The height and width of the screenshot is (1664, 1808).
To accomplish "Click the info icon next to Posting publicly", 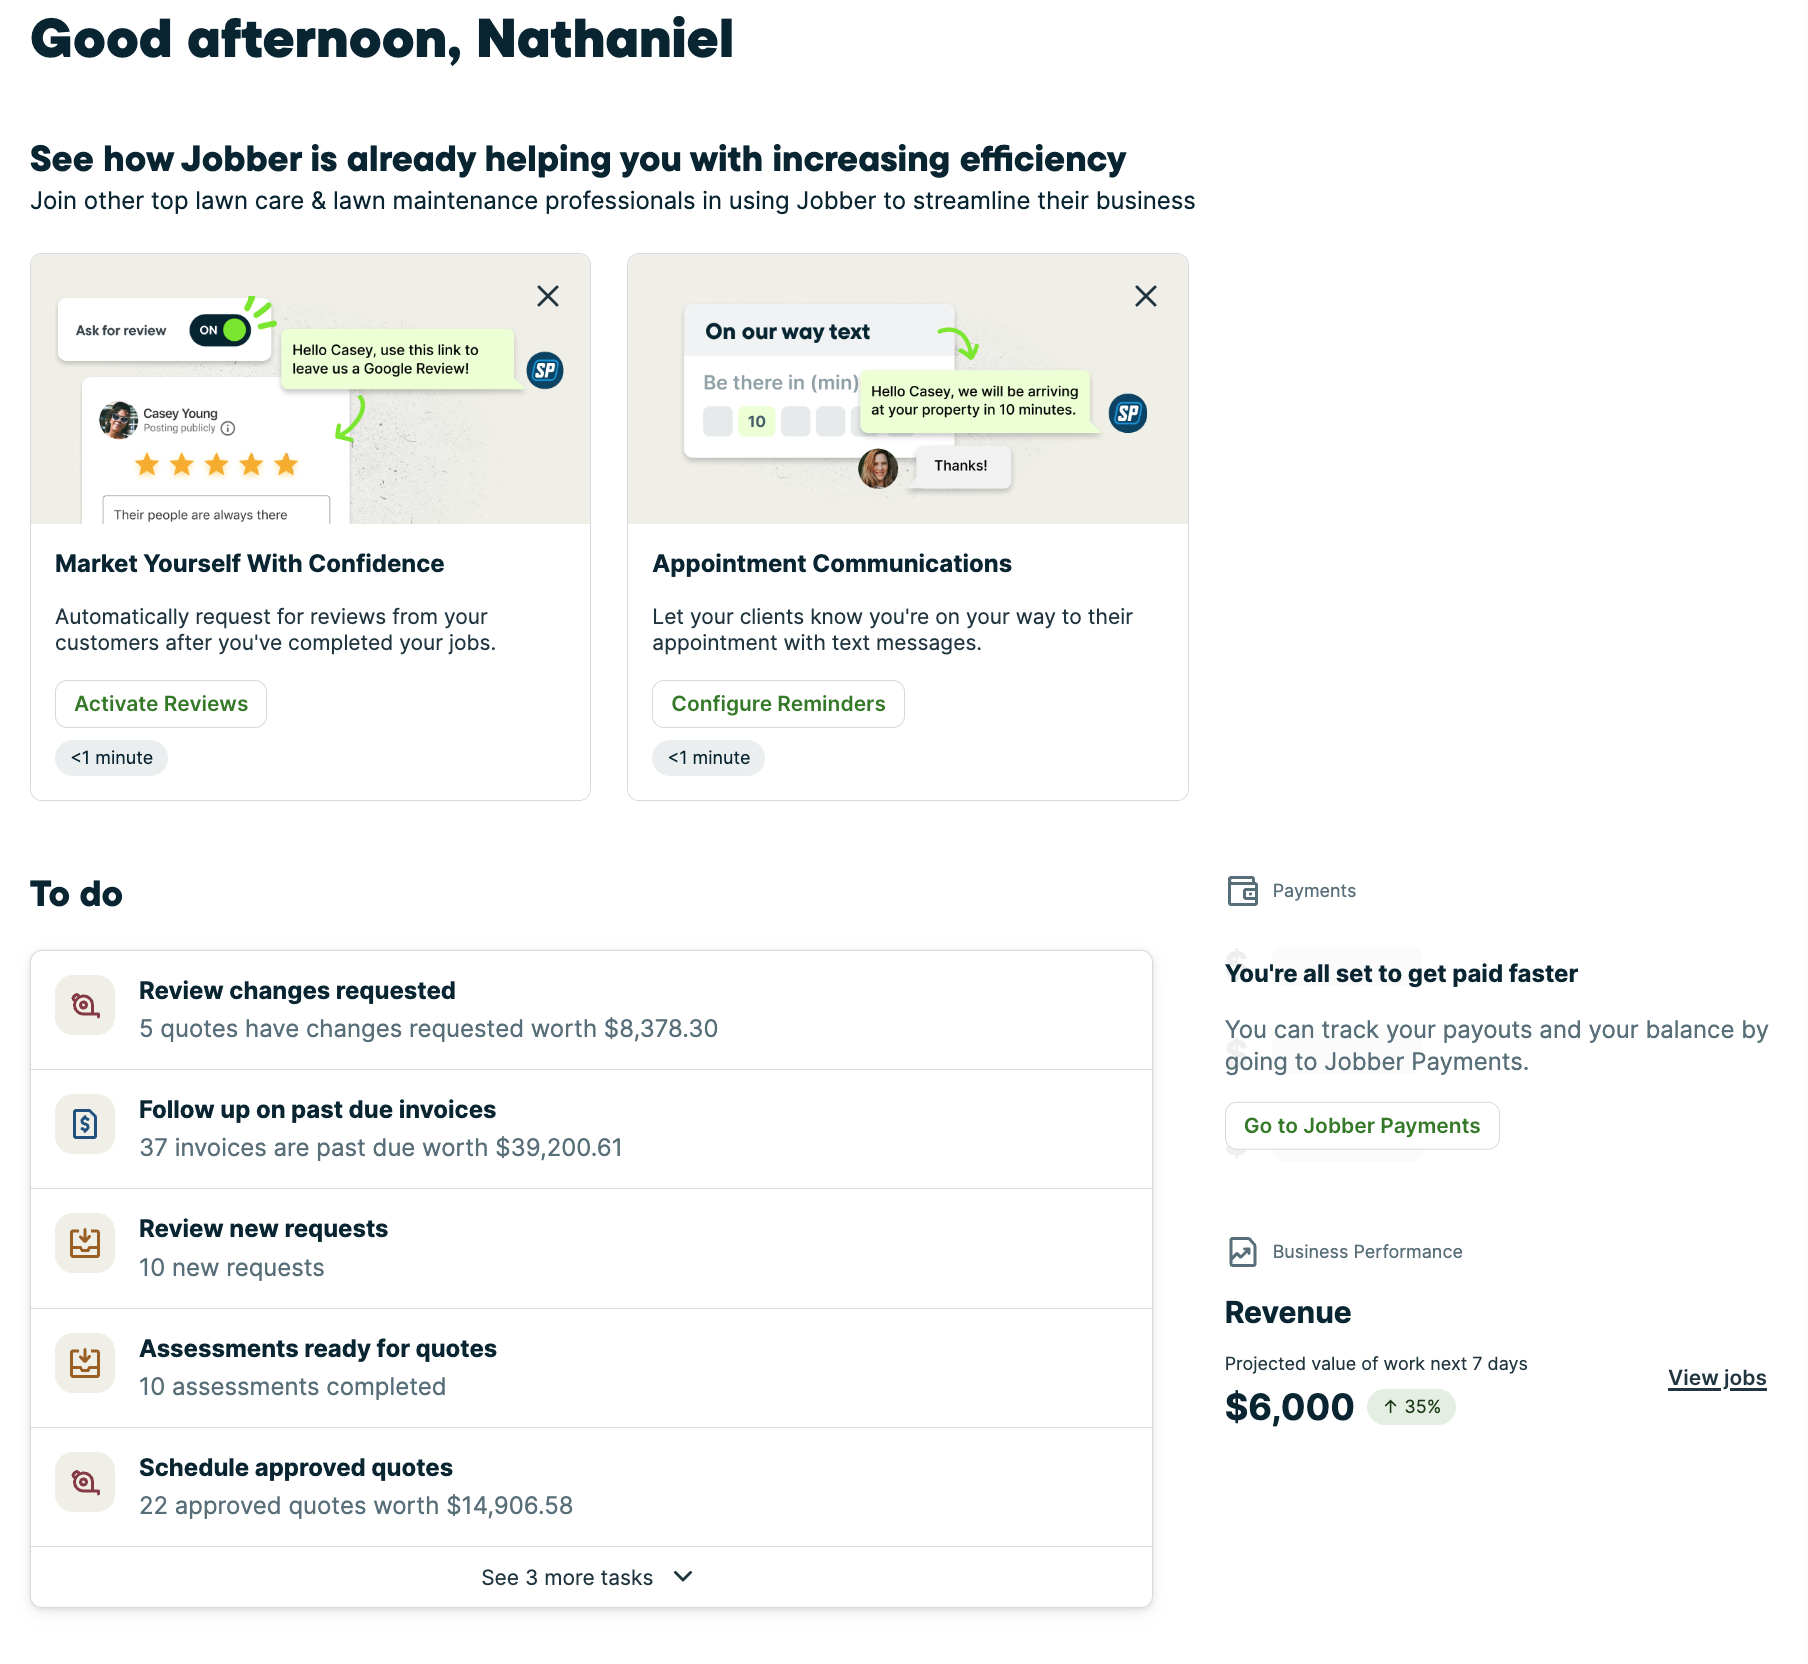I will (x=228, y=428).
